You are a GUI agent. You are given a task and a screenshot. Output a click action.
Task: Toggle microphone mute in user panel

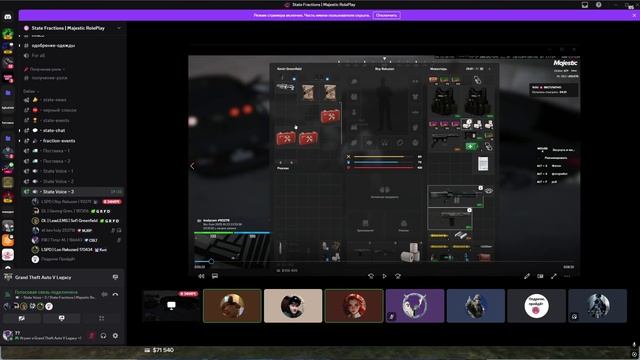(91, 336)
